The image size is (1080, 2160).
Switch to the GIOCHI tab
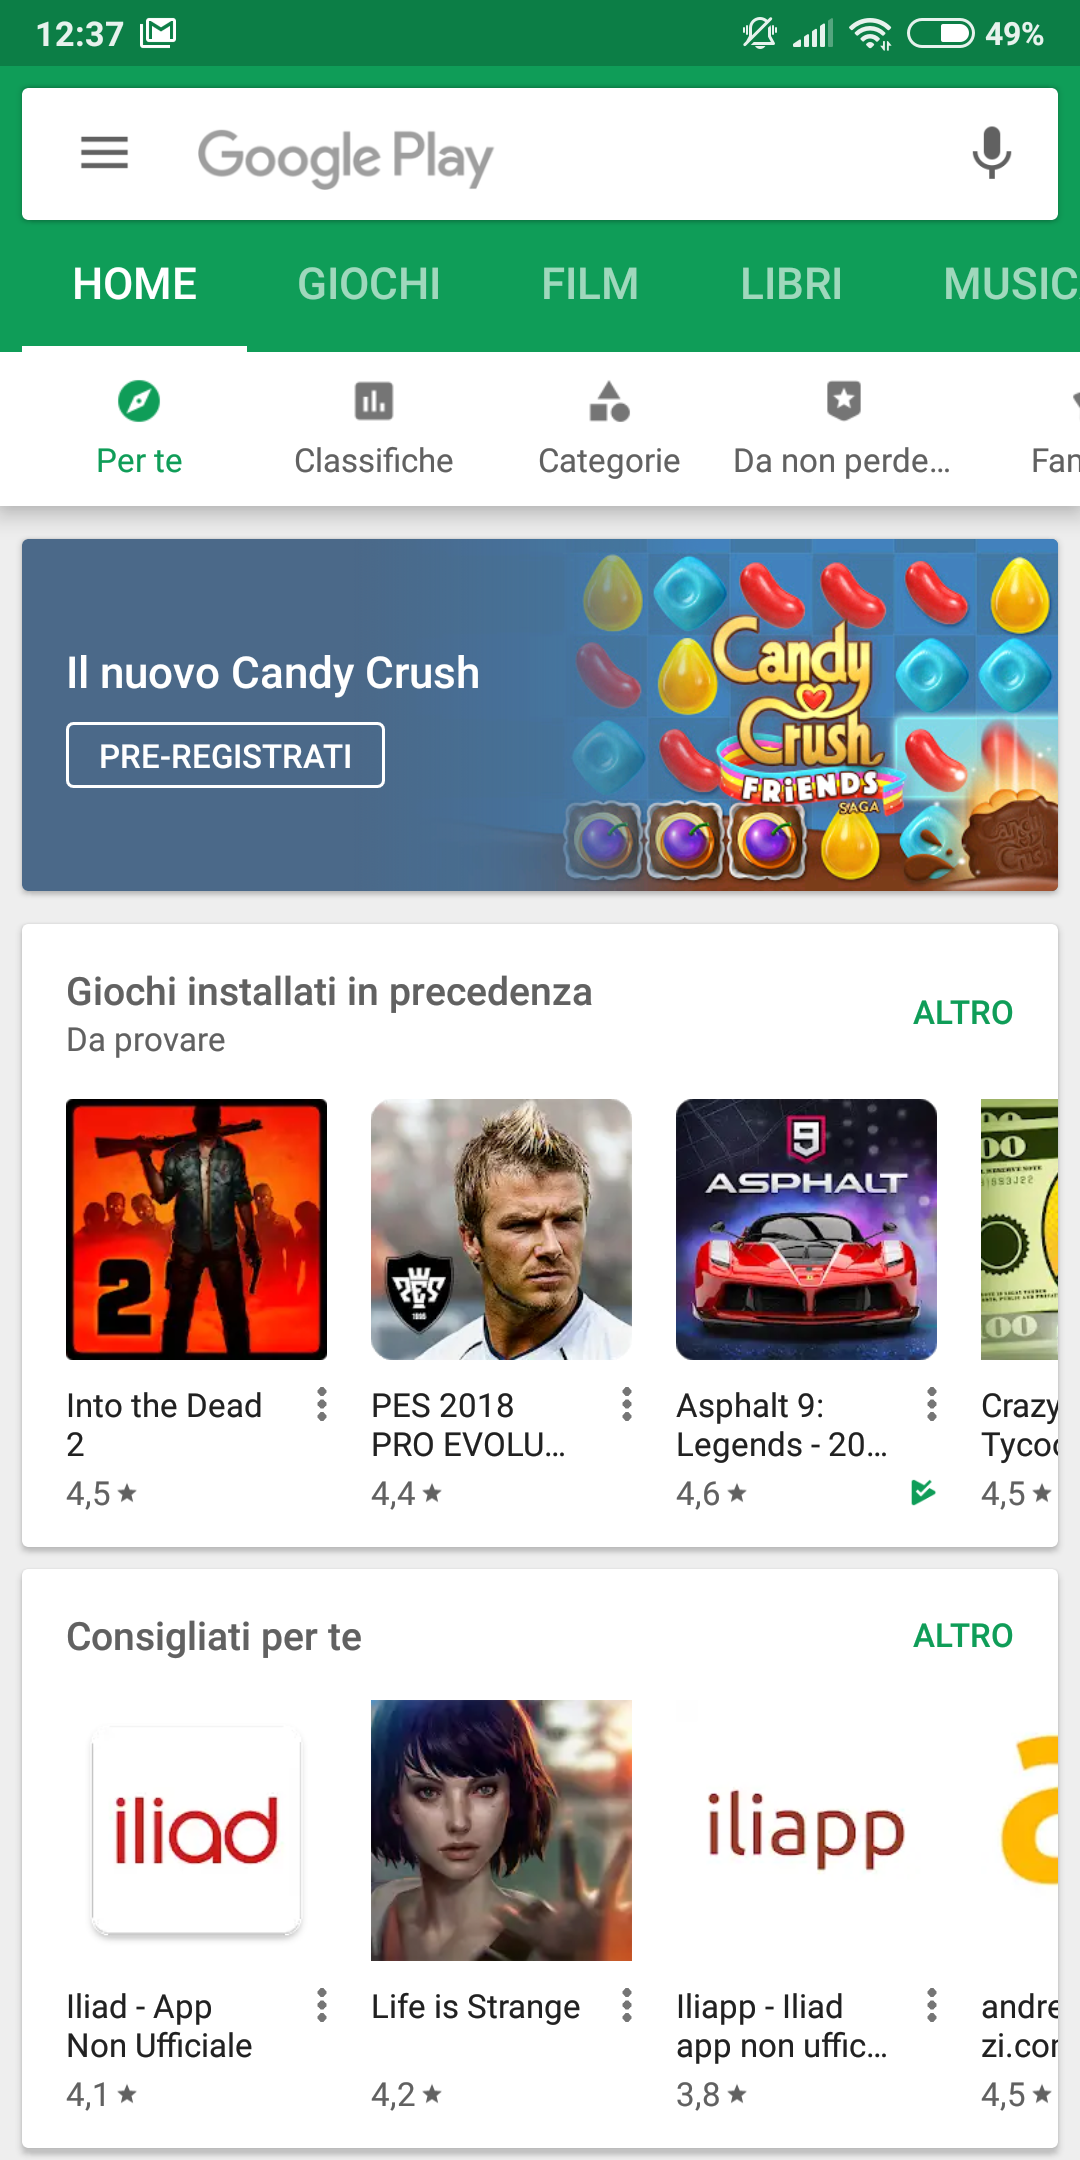tap(369, 284)
